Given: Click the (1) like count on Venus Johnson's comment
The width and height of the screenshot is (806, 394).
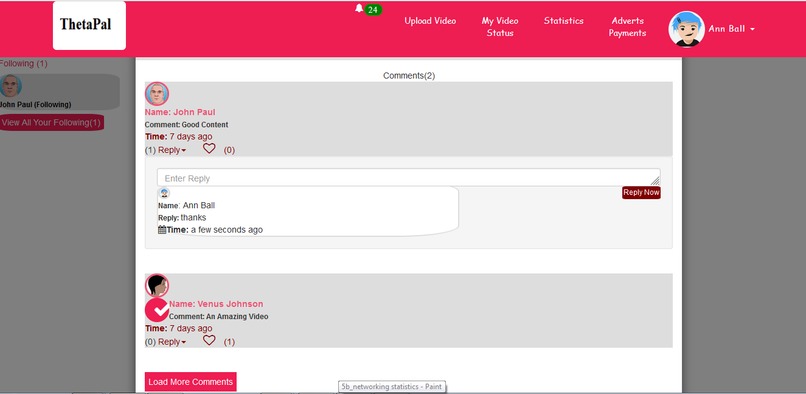Looking at the screenshot, I should [229, 342].
